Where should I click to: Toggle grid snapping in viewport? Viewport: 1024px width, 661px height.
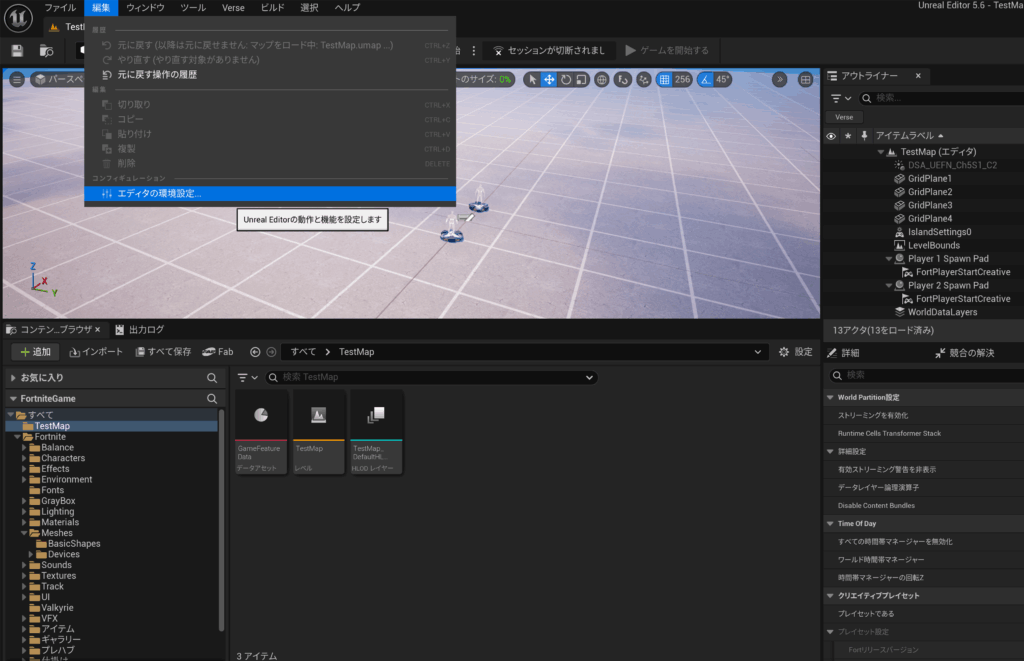pos(664,80)
